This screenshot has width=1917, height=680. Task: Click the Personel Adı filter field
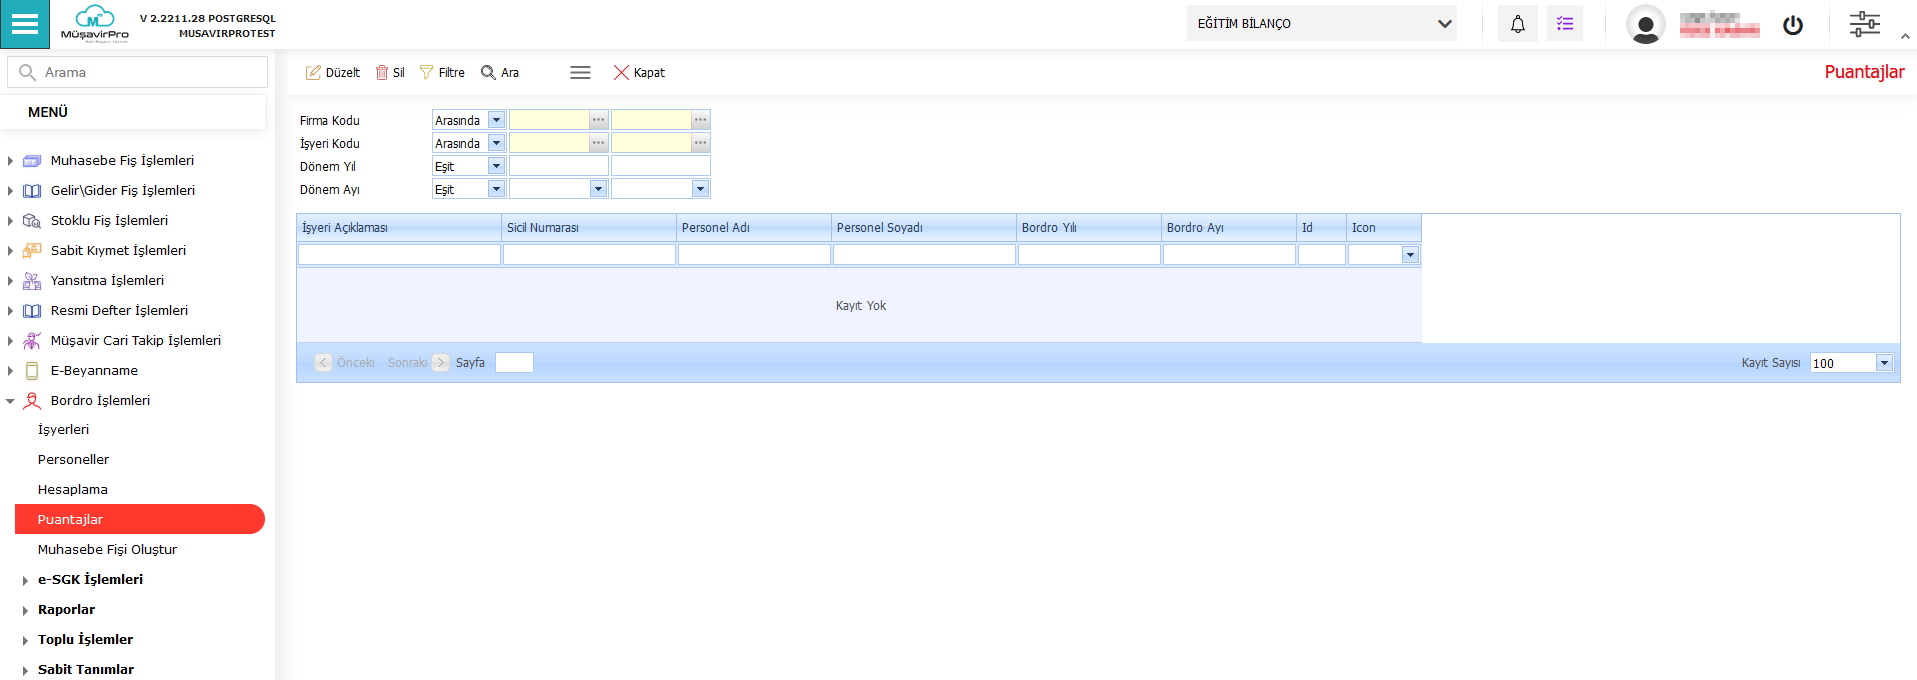coord(754,255)
